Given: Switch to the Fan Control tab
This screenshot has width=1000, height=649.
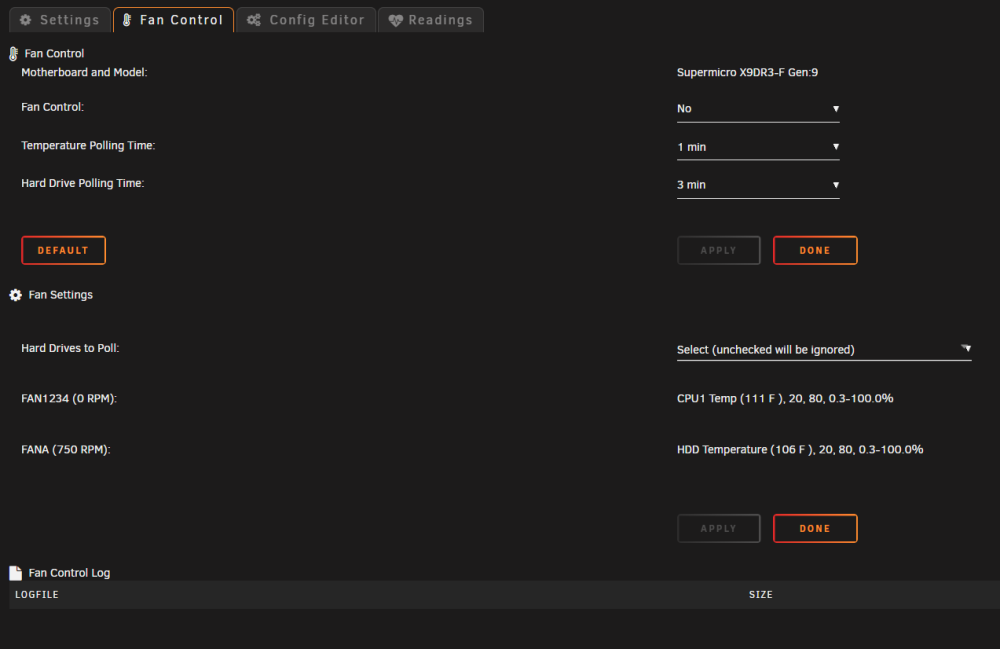Looking at the screenshot, I should (173, 20).
